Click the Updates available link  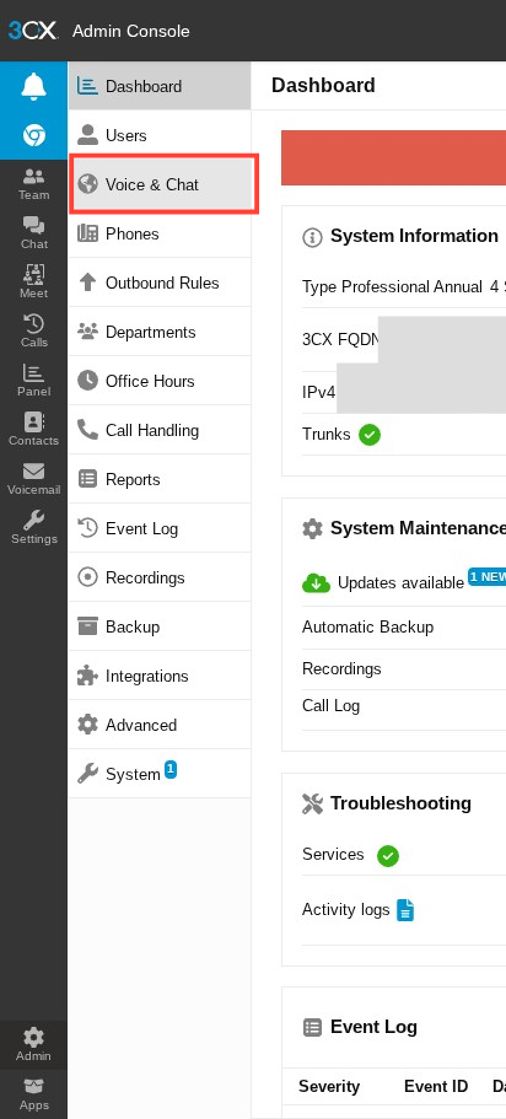click(x=400, y=583)
